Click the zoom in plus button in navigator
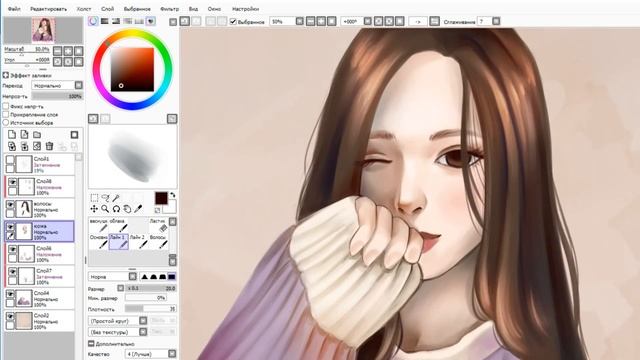Screen dimensions: 640x360 click(68, 51)
